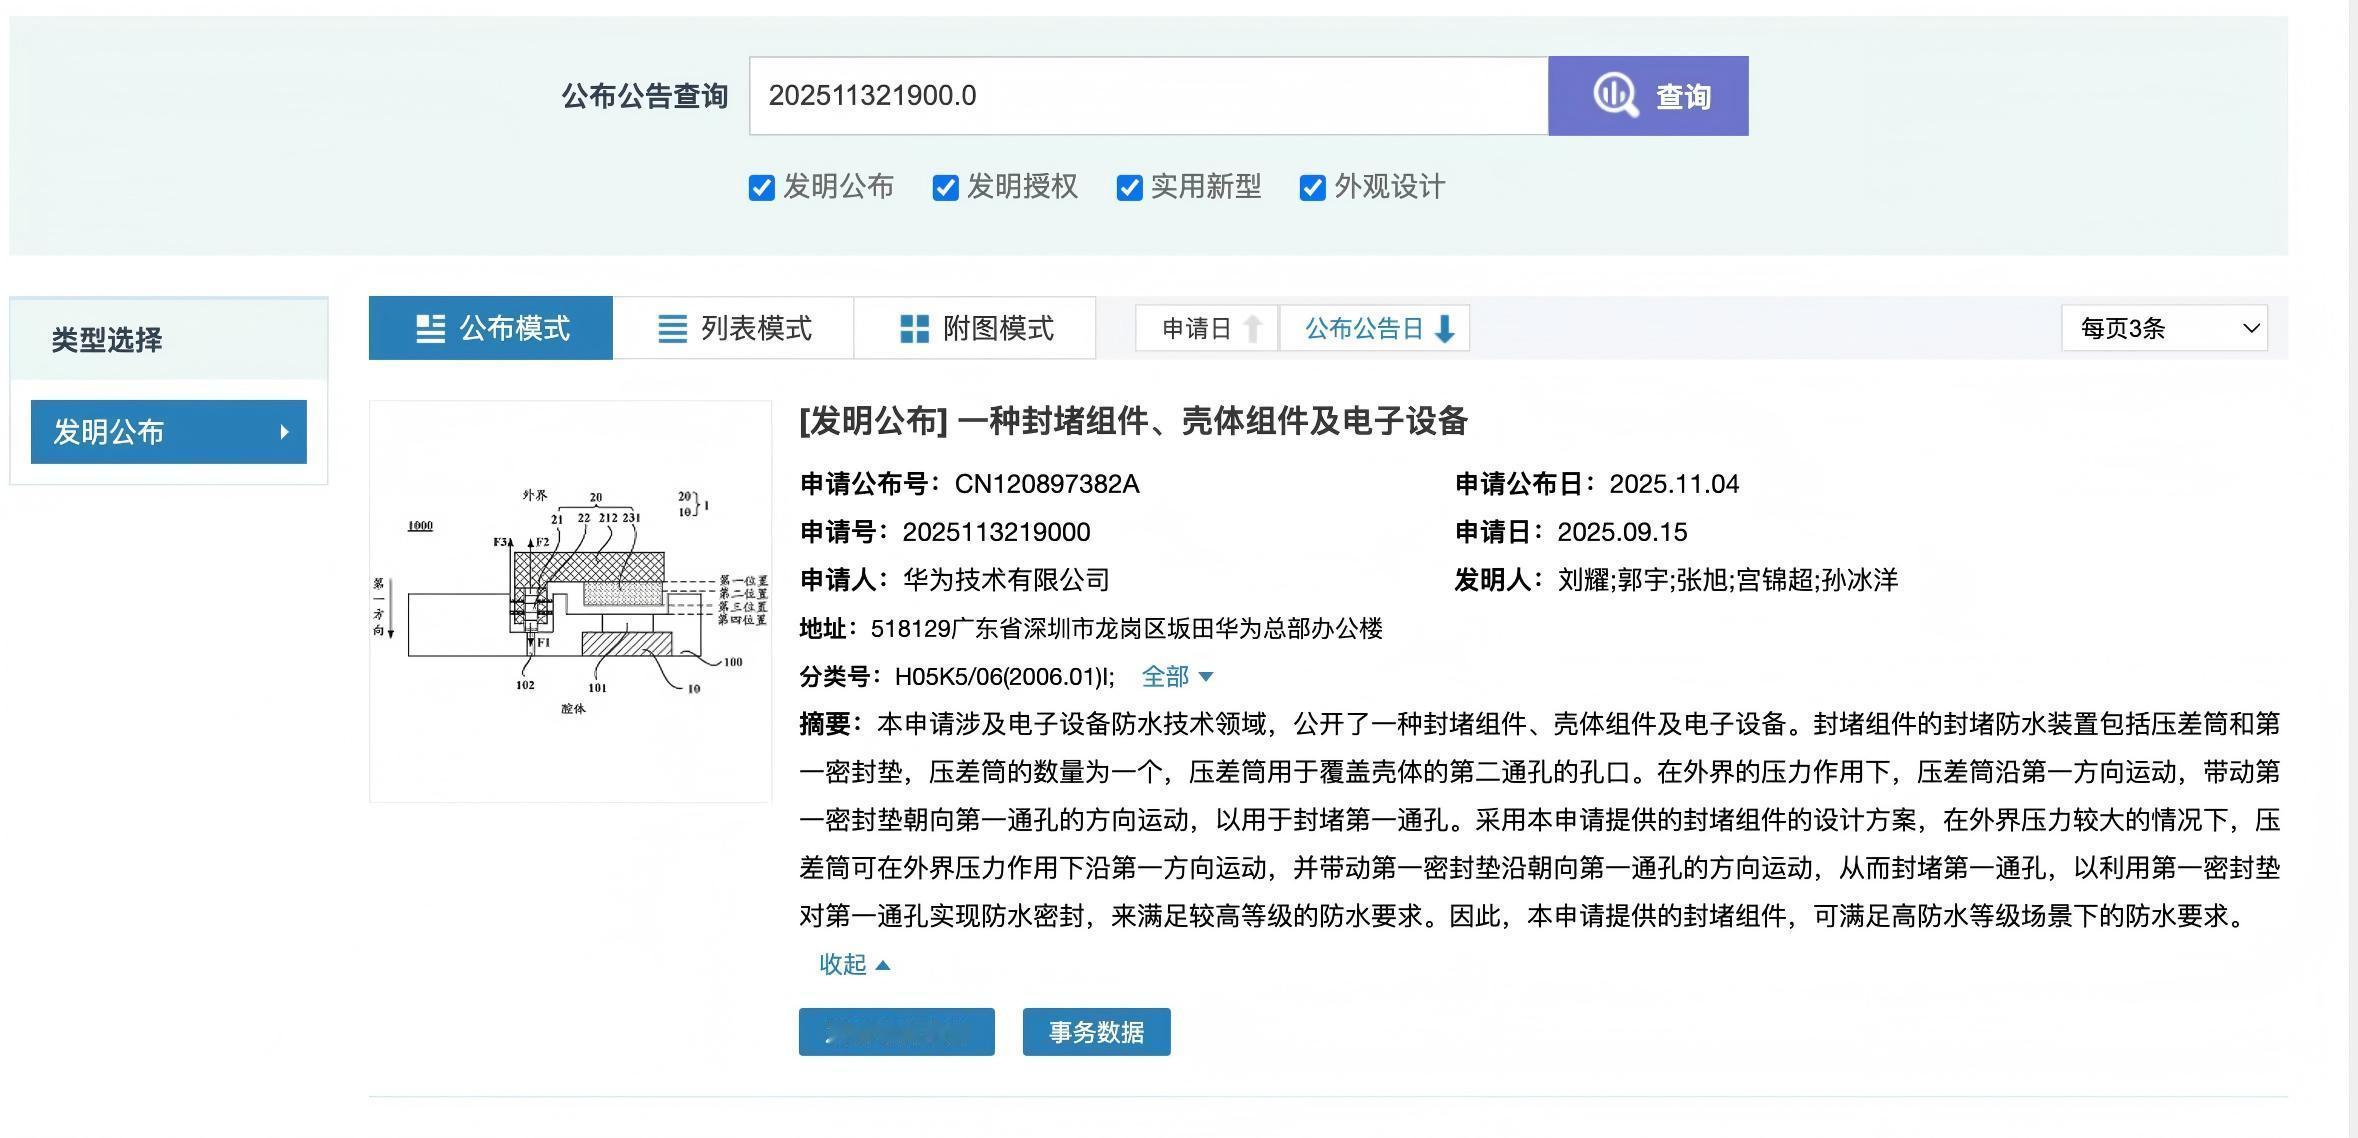Click the 附图模式 grid icon

(914, 328)
